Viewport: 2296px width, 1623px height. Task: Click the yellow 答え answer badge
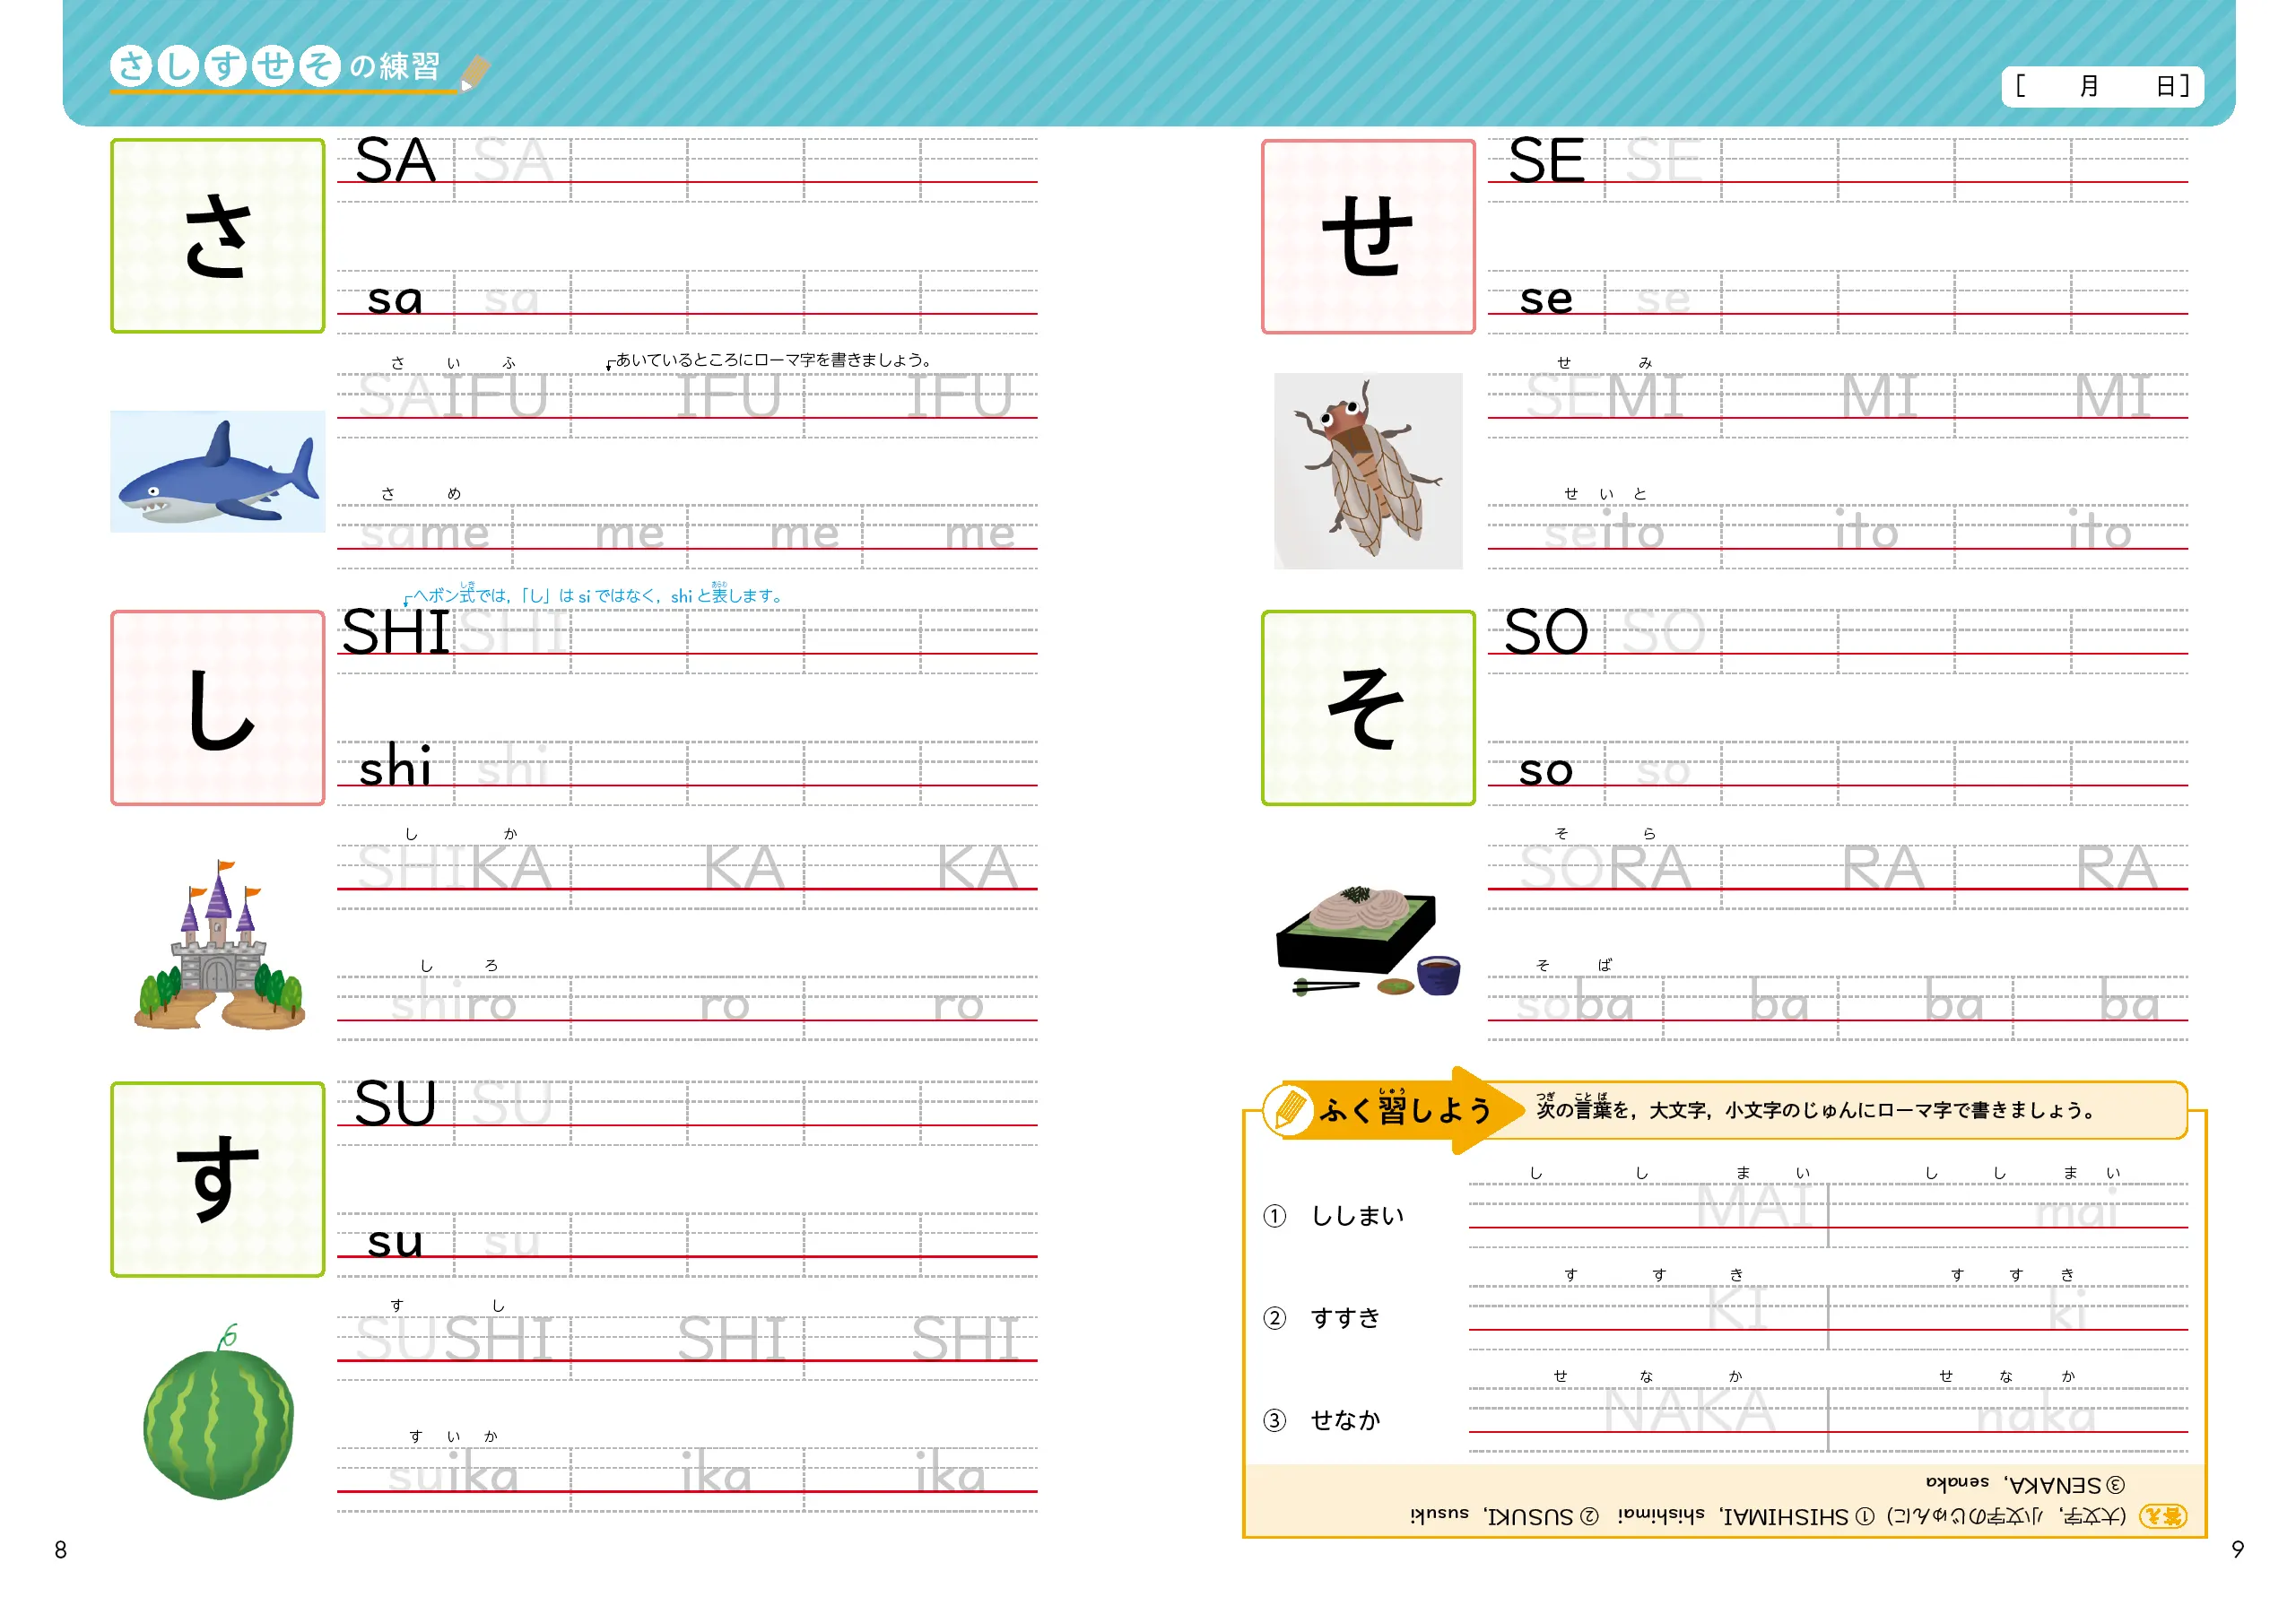tap(2162, 1516)
